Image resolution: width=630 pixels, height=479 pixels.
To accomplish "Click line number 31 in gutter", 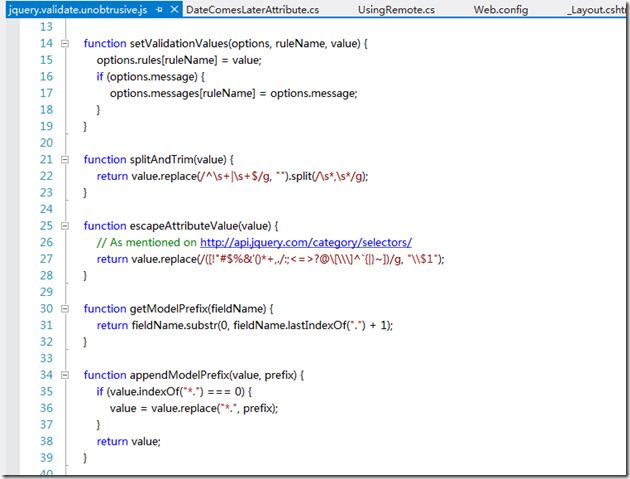I will (46, 325).
